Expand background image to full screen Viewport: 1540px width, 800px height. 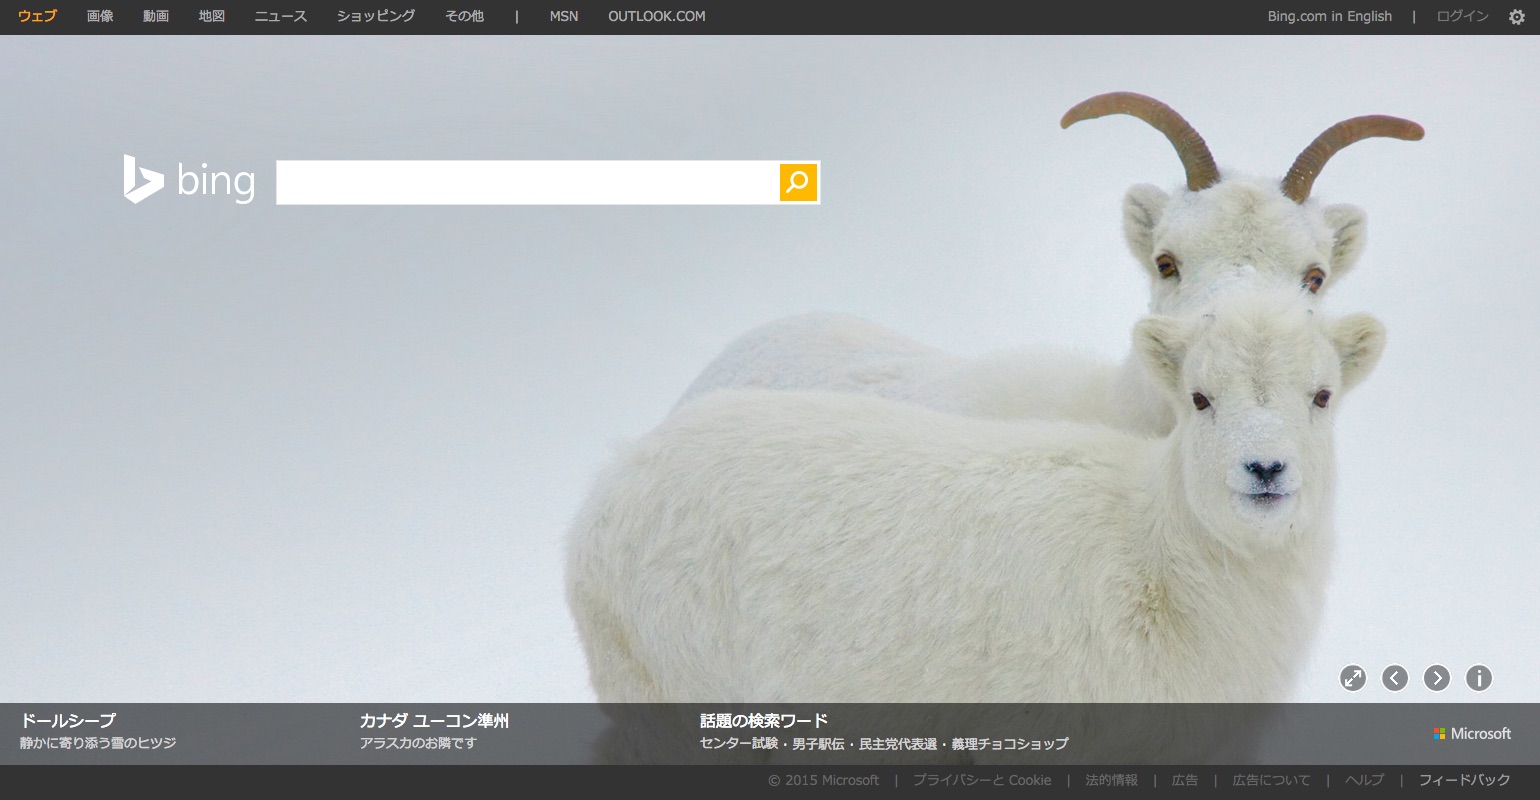(1352, 678)
